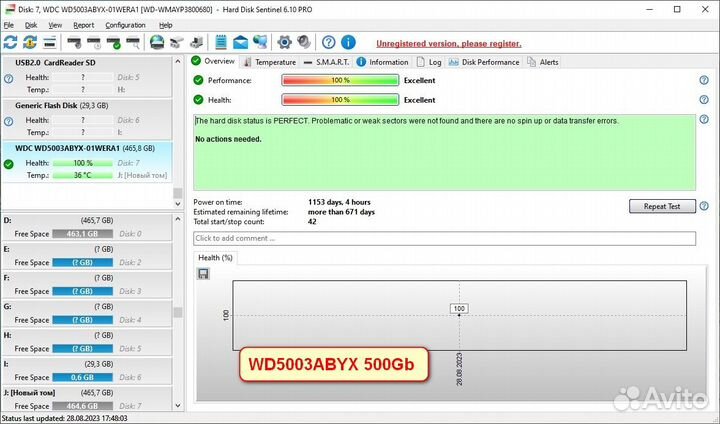Click the question status icon of USB2.0 CardReader
720x424 pixels.
coord(8,79)
